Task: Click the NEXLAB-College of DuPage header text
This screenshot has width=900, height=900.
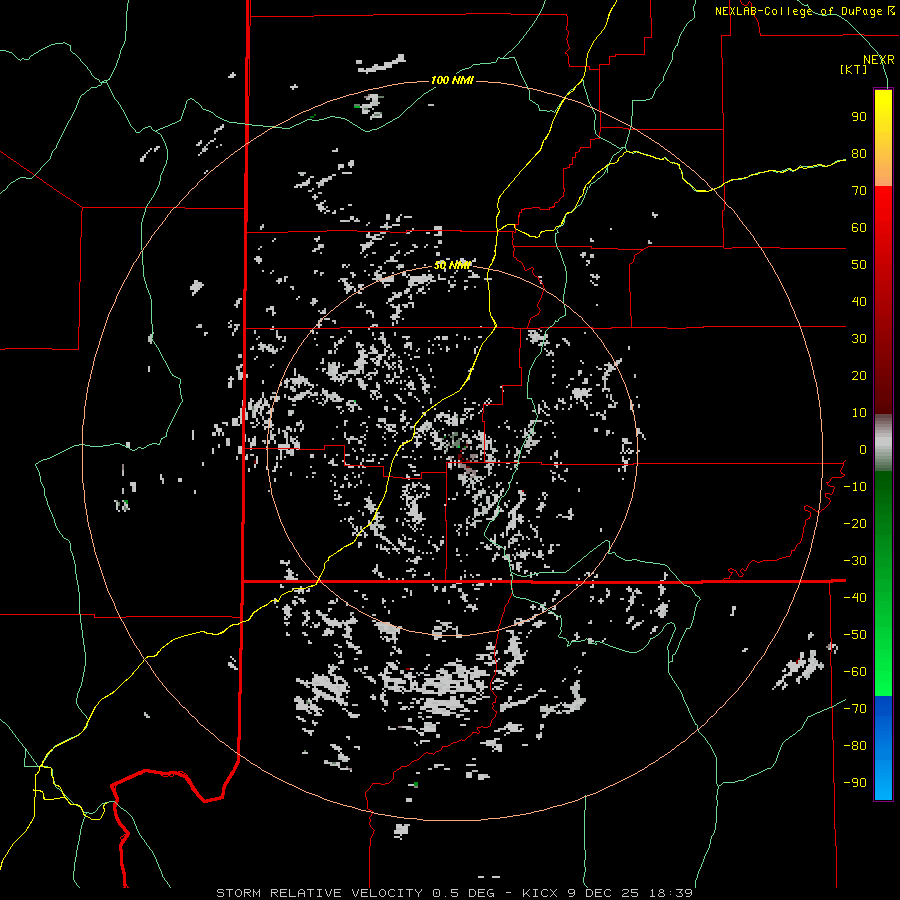Action: click(804, 11)
